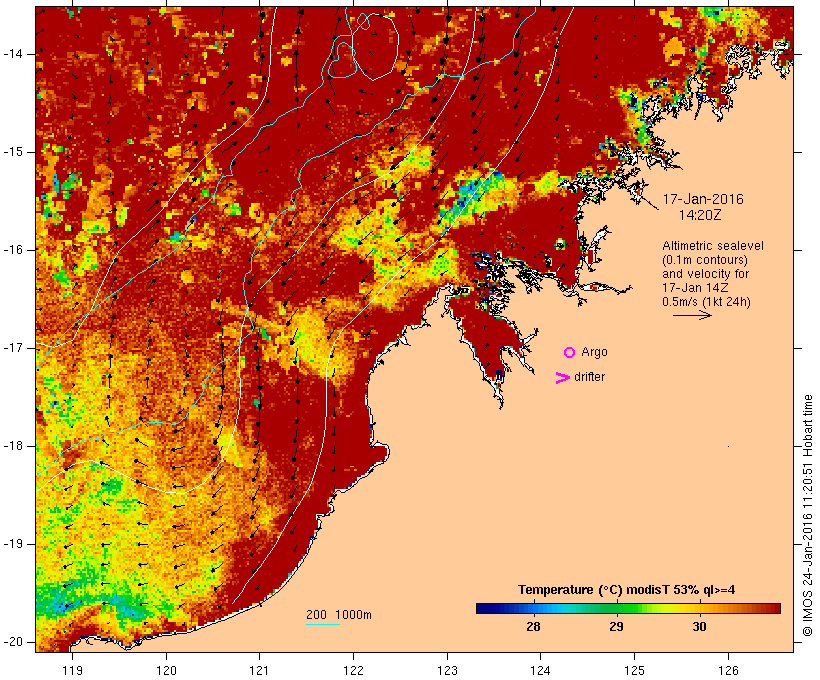
Task: Click the '29' color bar tick label
Action: tap(616, 627)
